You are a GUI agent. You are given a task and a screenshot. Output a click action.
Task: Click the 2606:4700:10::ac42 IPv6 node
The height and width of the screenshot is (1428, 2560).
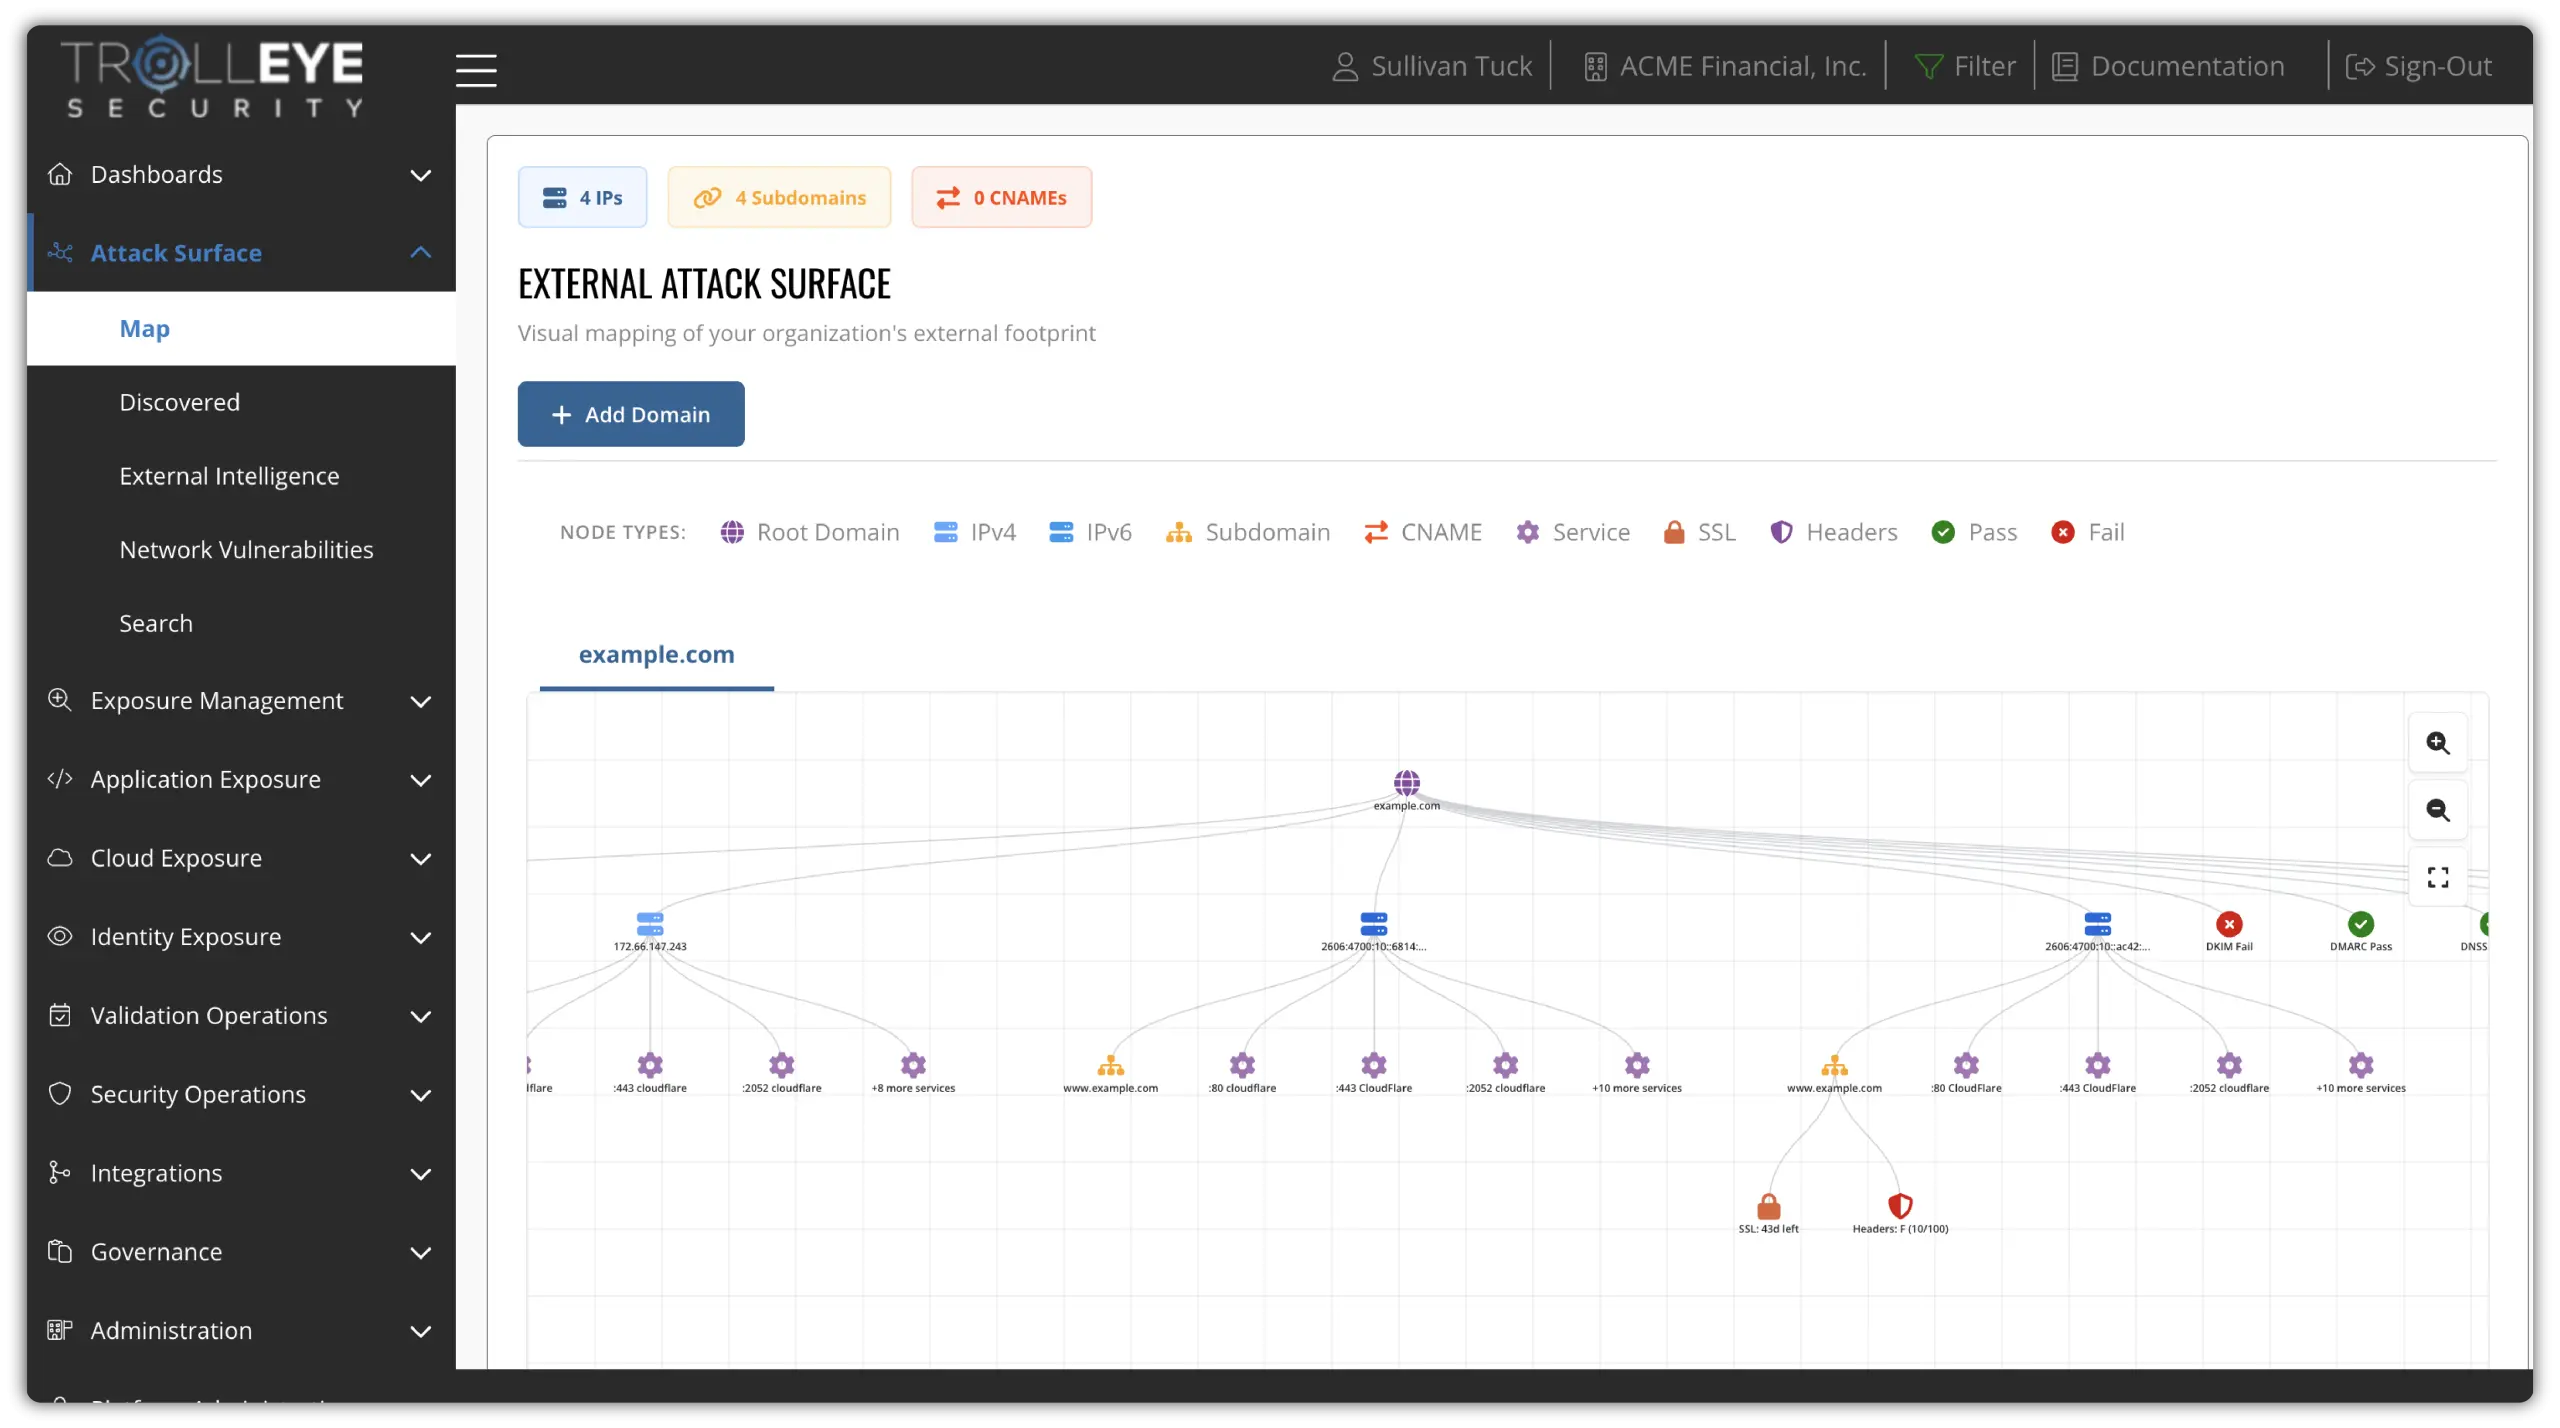point(2097,923)
